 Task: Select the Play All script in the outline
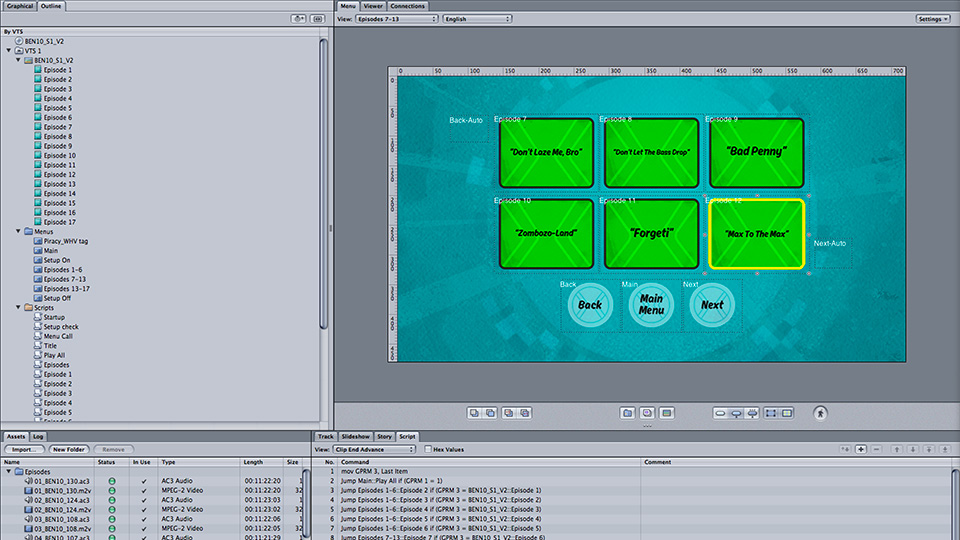[54, 355]
